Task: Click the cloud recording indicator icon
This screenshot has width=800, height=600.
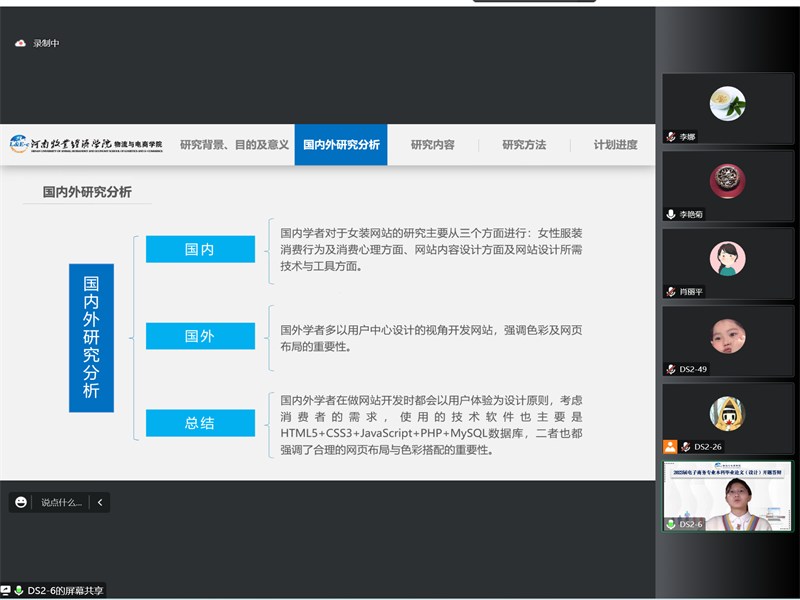Action: tap(20, 43)
